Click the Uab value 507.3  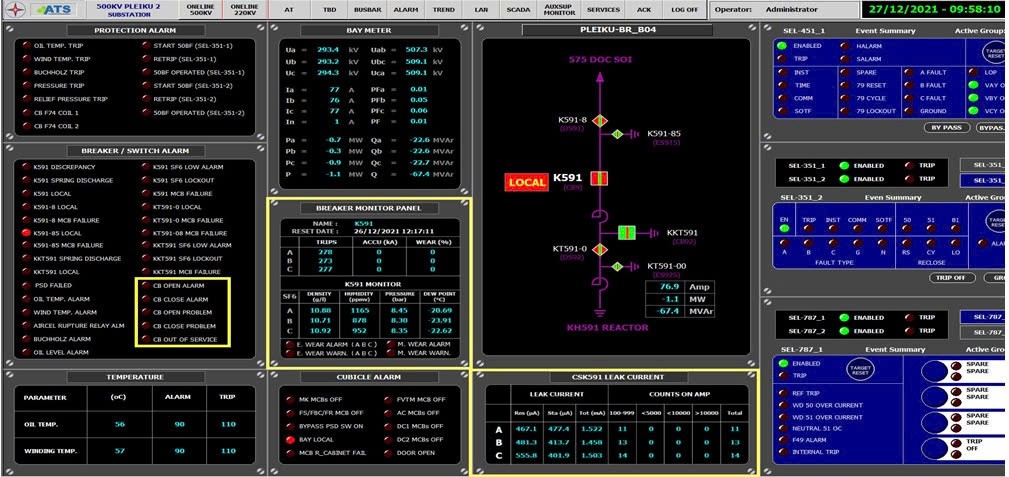(x=416, y=49)
